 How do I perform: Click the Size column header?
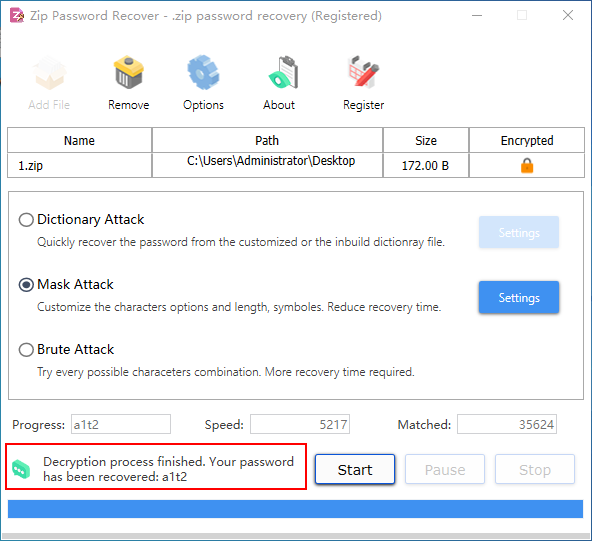point(426,140)
